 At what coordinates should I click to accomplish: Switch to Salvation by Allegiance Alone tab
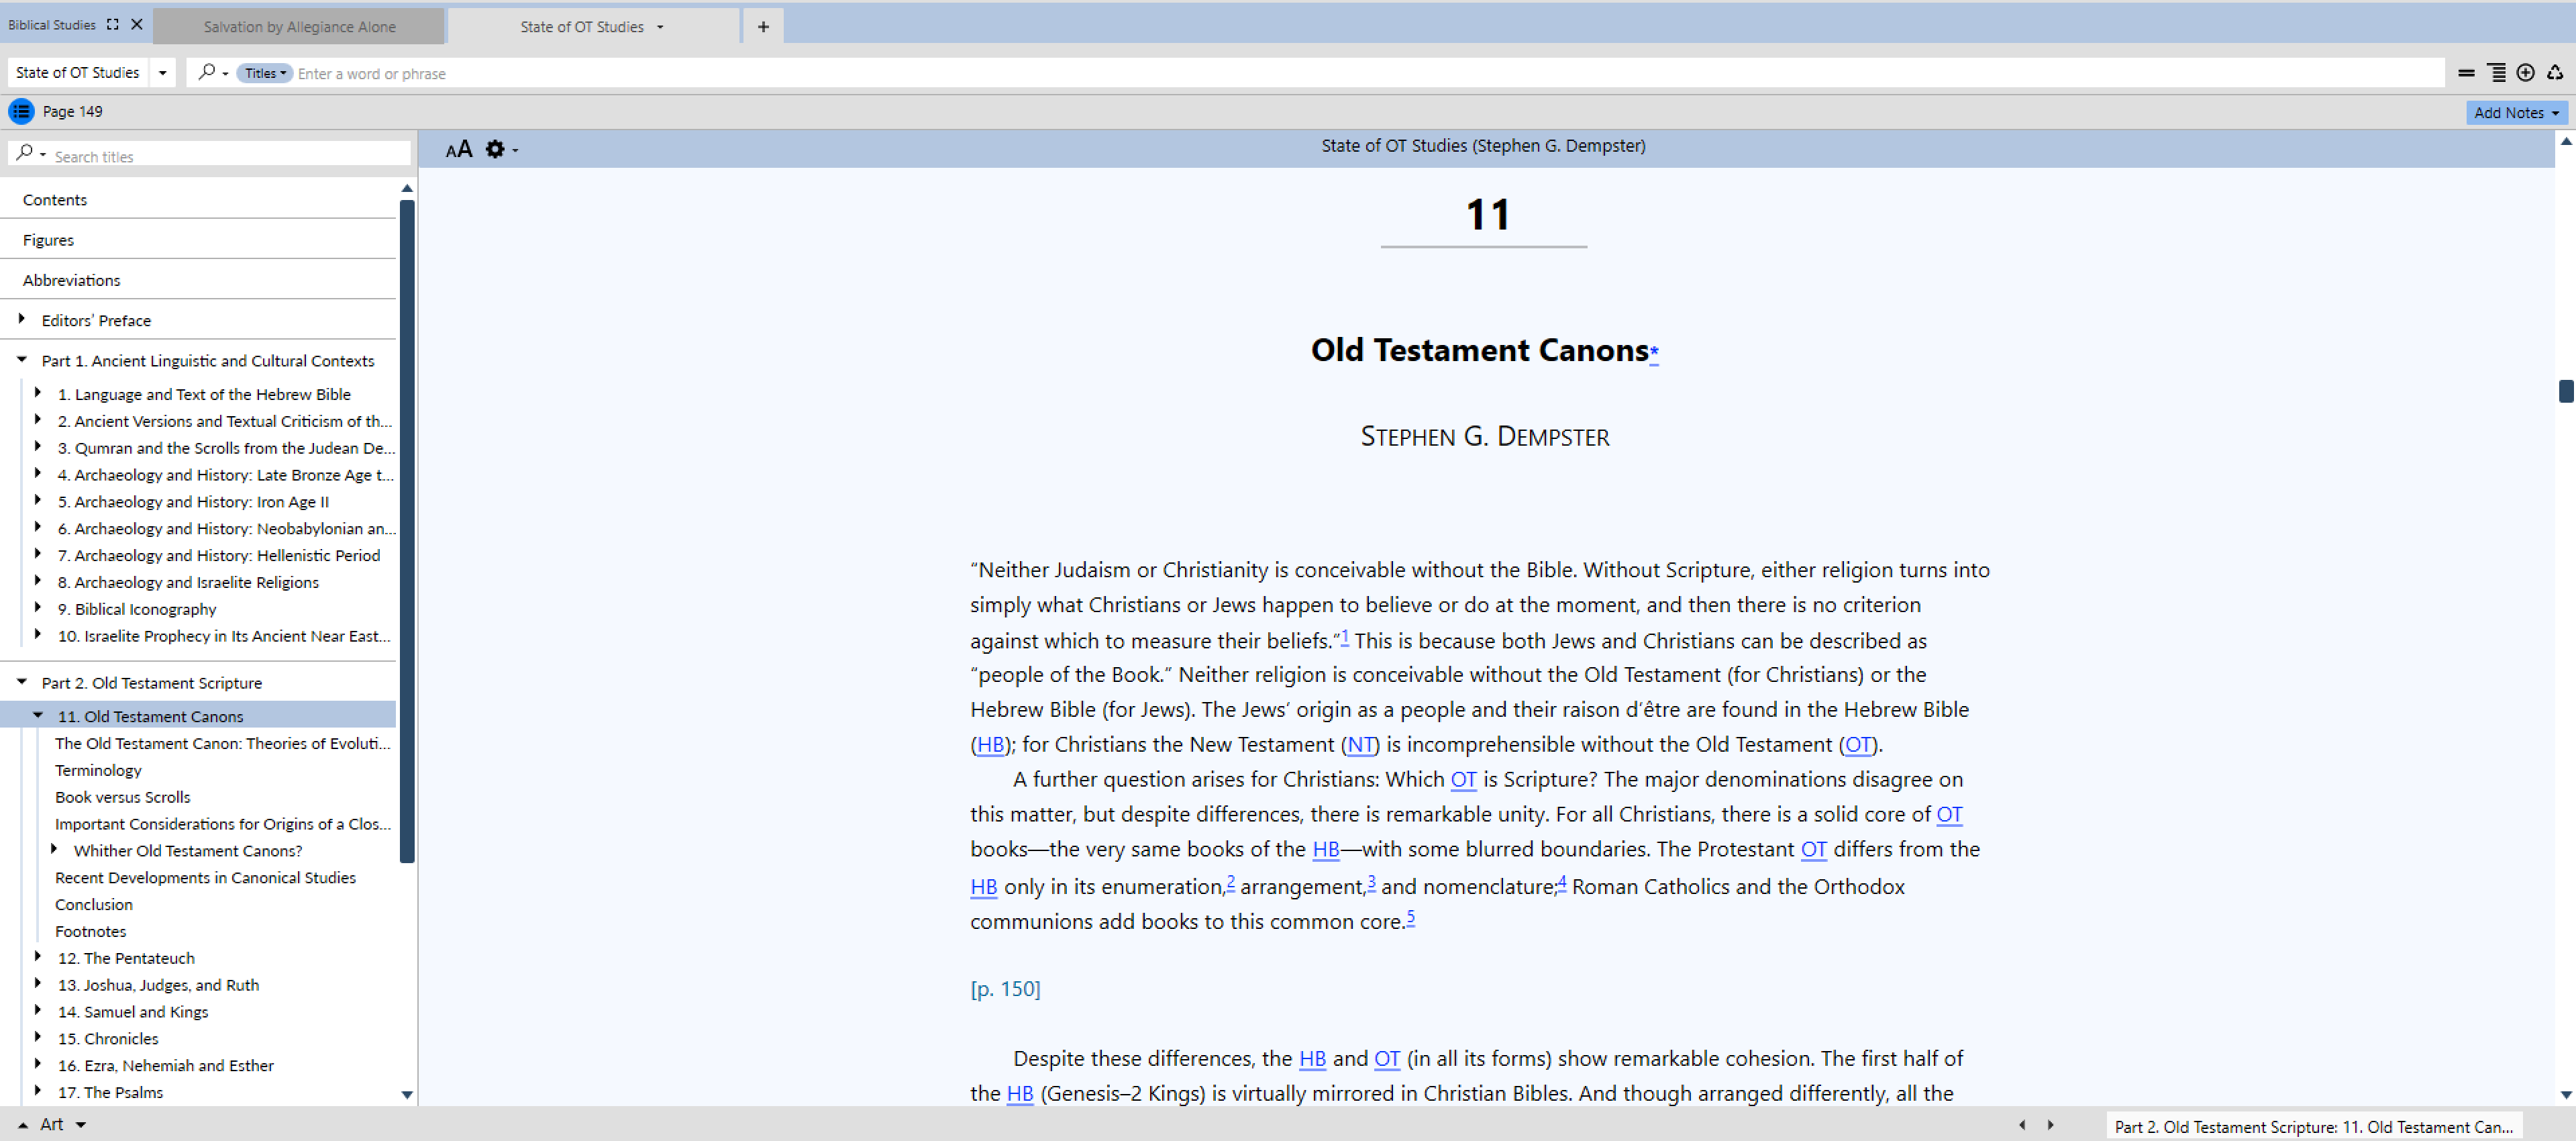click(x=299, y=27)
